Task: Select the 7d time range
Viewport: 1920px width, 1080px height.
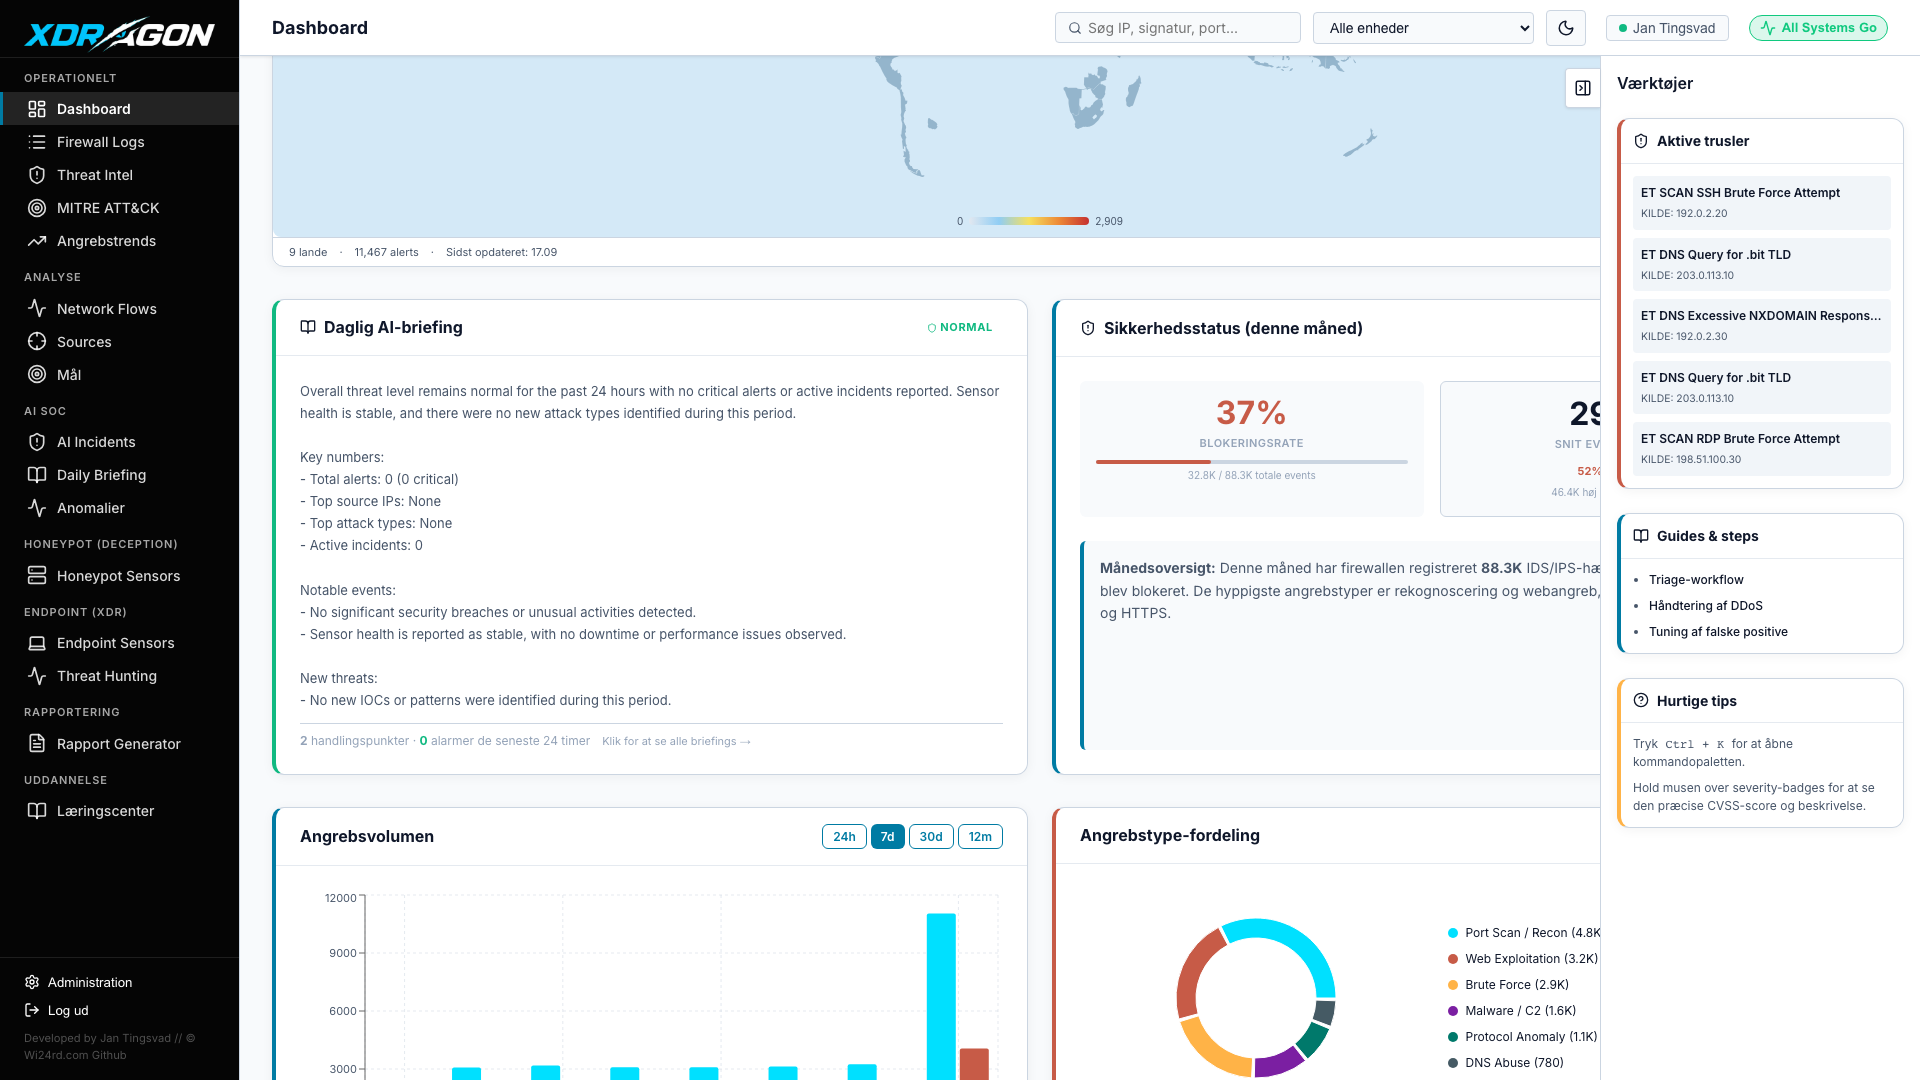Action: tap(888, 837)
